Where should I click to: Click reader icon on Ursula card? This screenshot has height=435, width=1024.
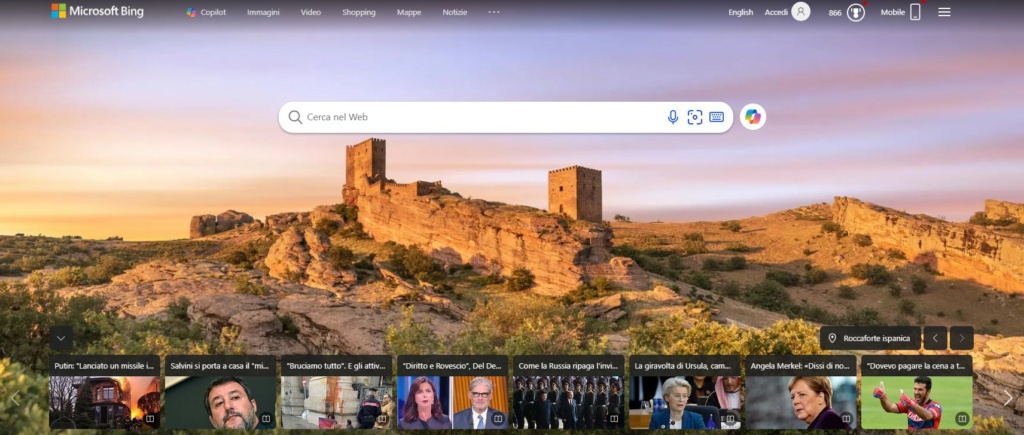pos(730,419)
